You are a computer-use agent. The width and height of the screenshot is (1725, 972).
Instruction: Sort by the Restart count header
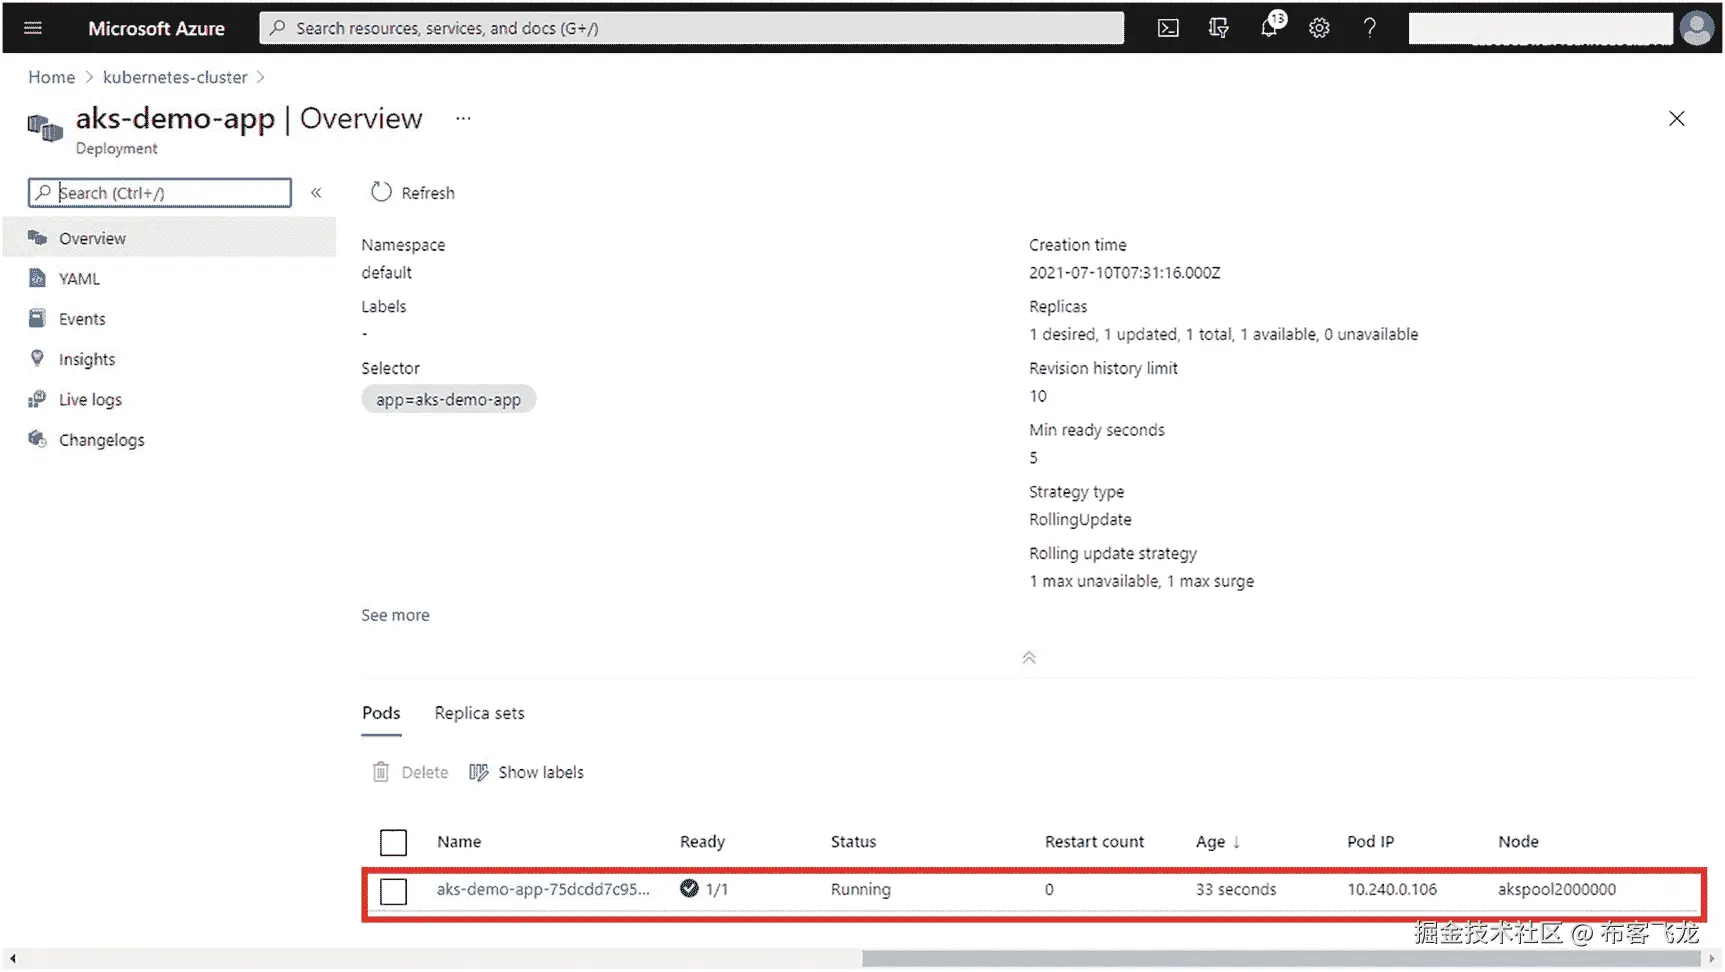(1094, 842)
